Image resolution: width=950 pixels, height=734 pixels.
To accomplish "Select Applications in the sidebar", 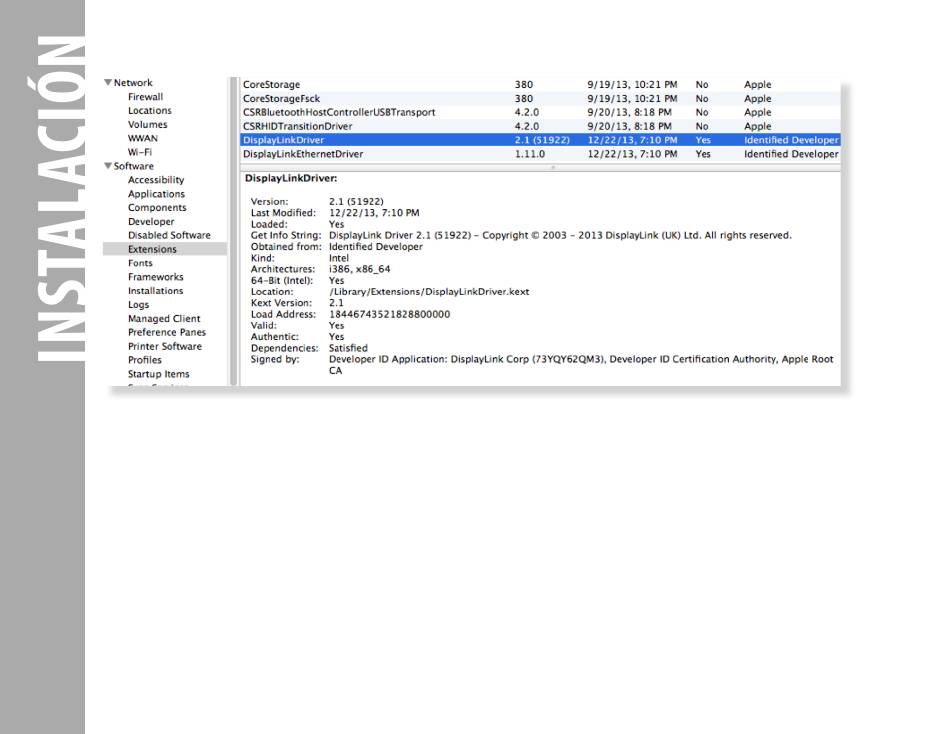I will 156,194.
